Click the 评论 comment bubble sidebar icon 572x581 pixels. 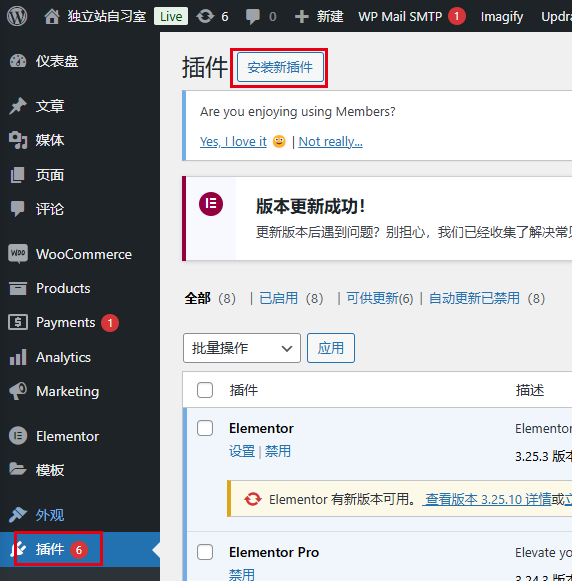tap(18, 209)
